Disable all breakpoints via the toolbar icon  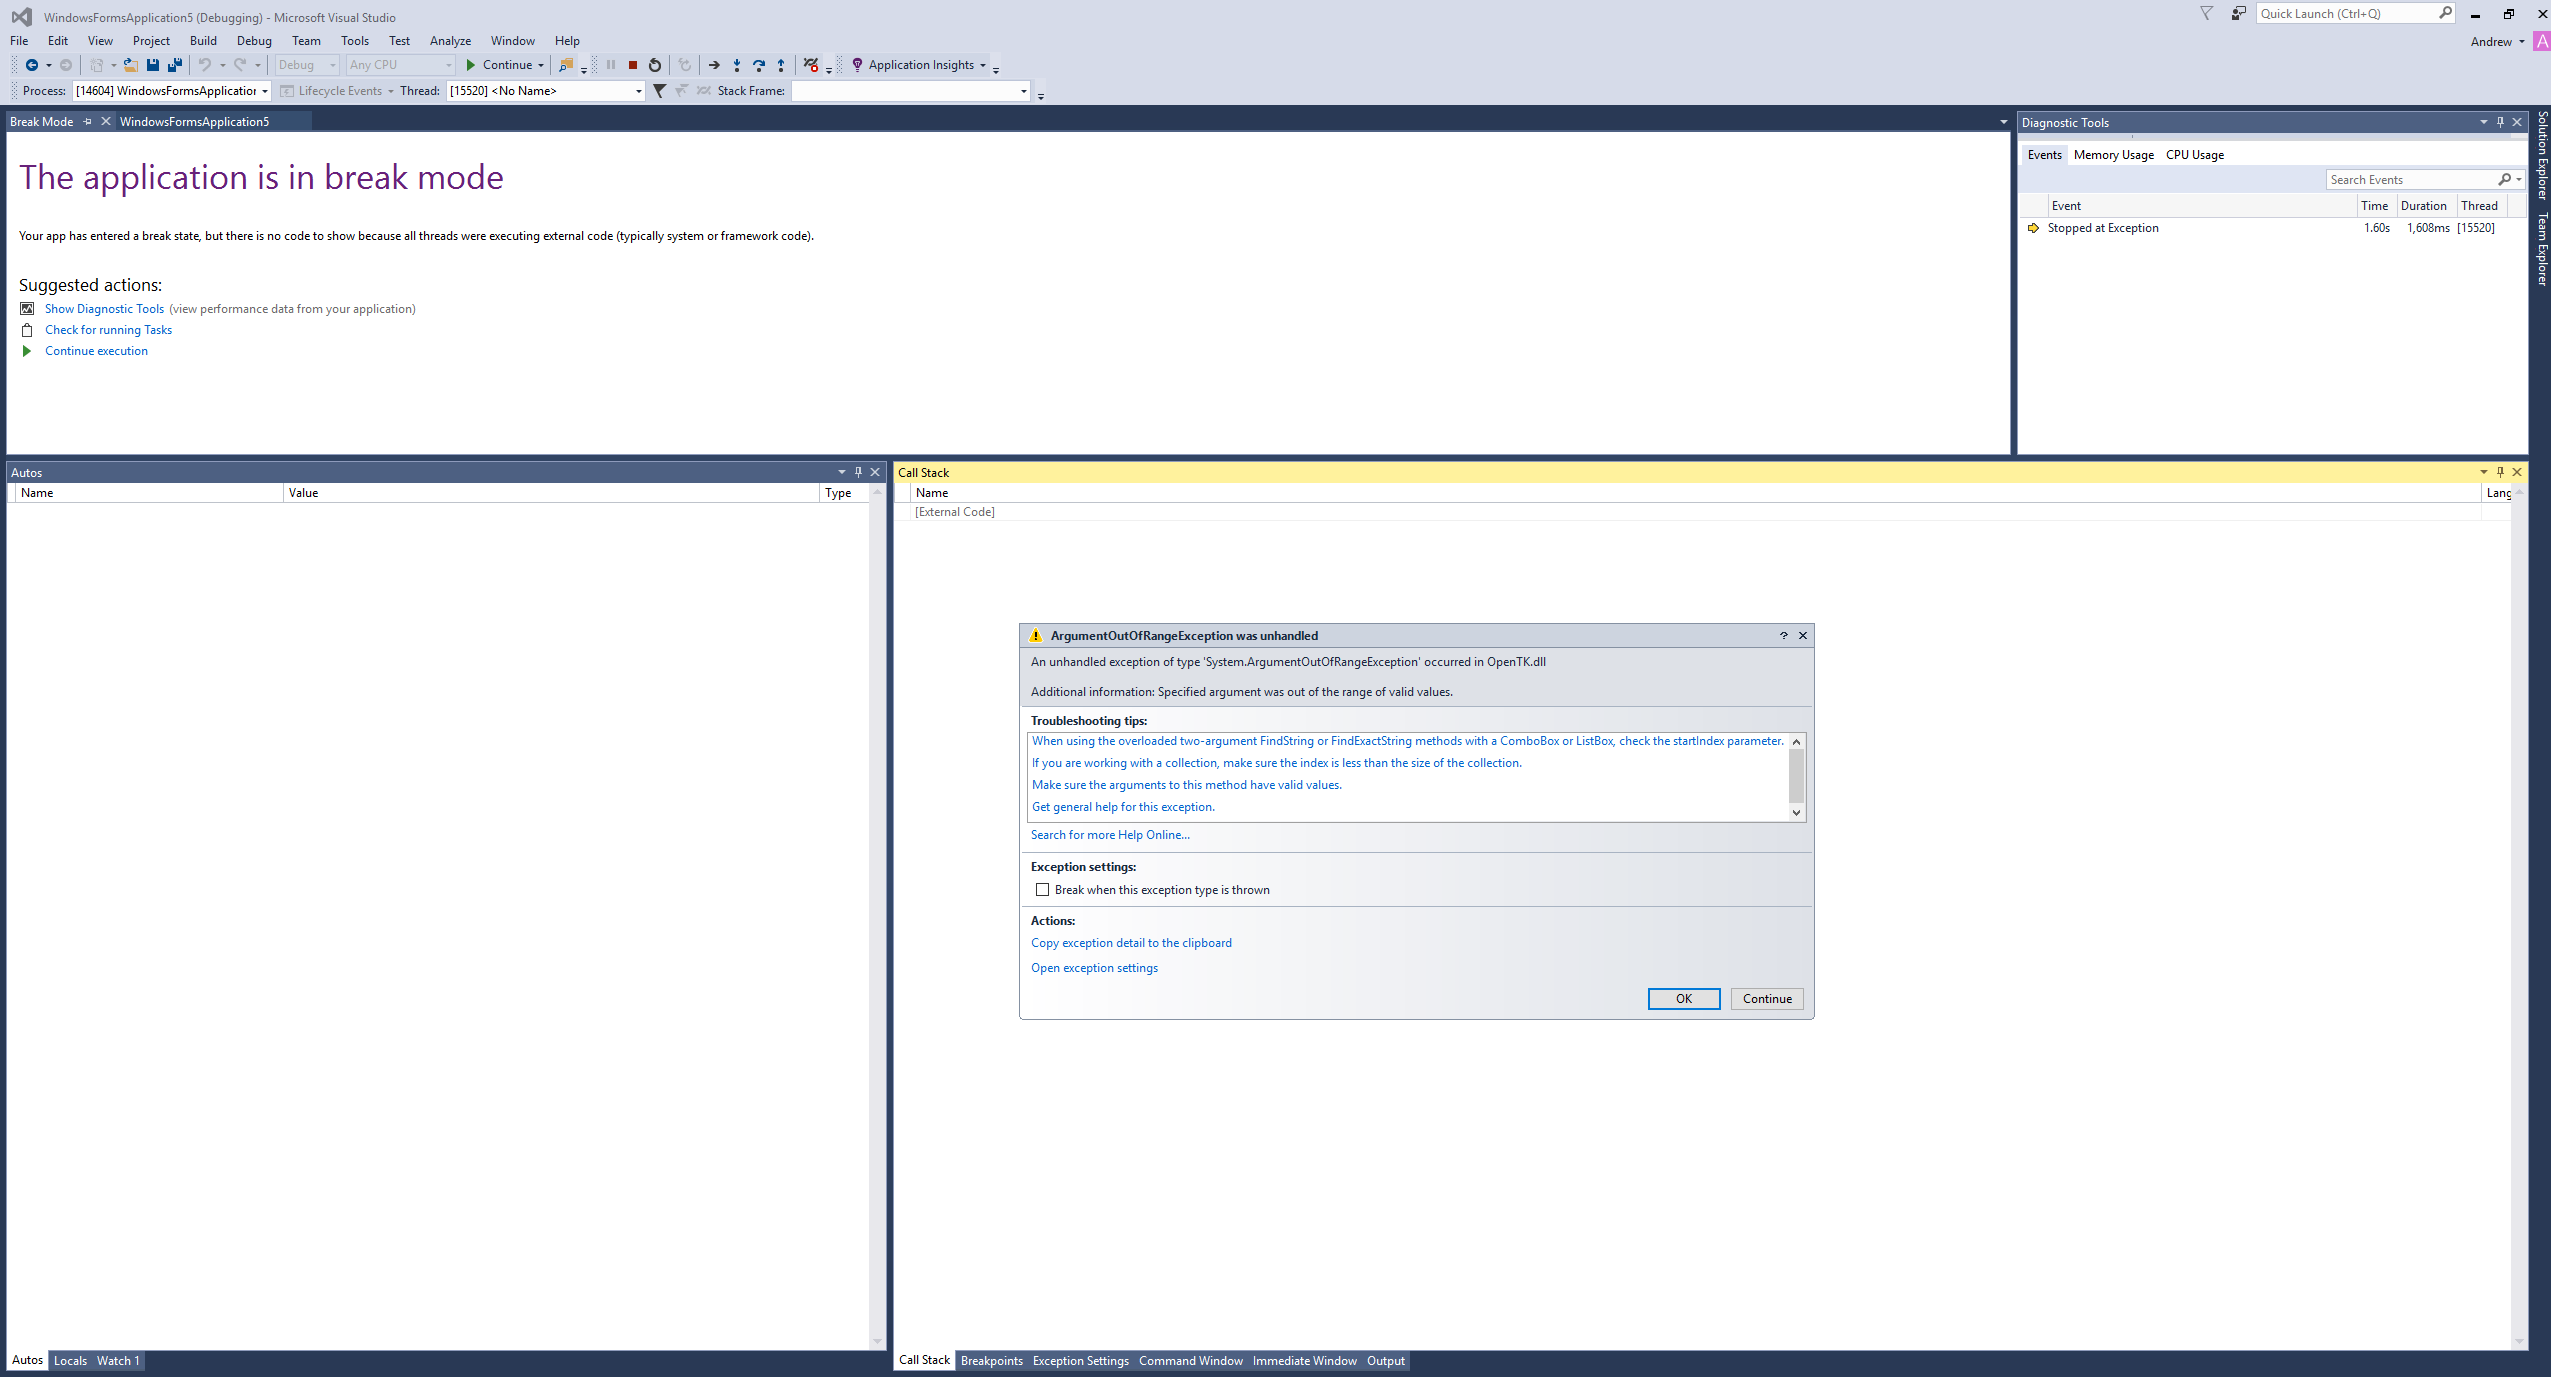pyautogui.click(x=812, y=65)
